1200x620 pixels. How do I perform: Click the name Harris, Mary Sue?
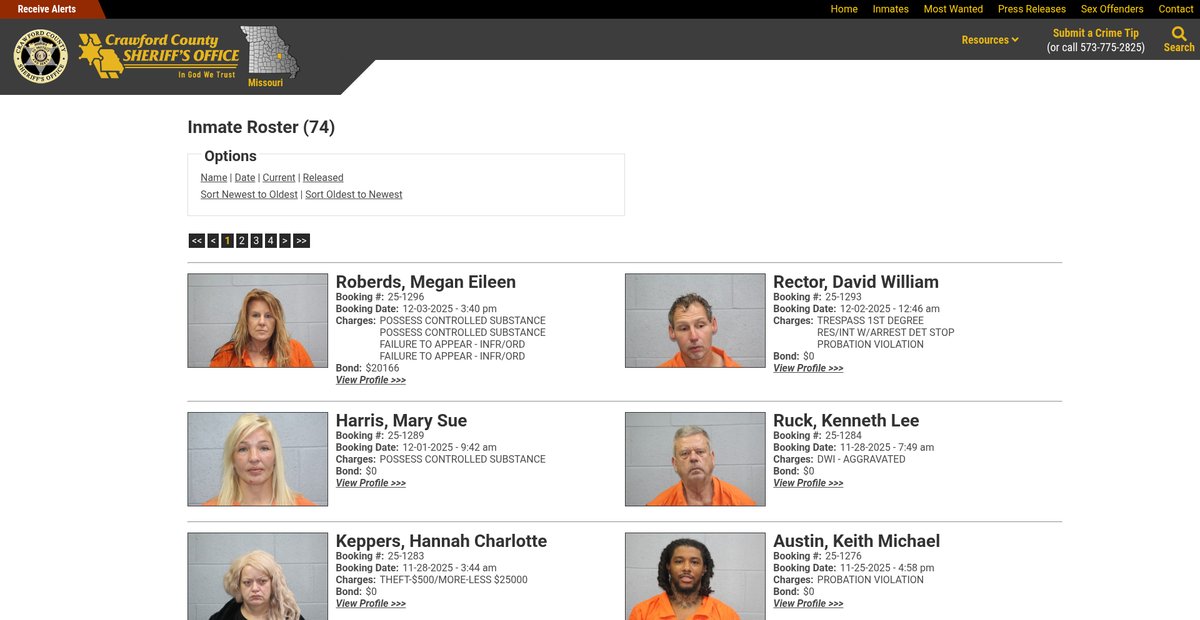coord(401,421)
